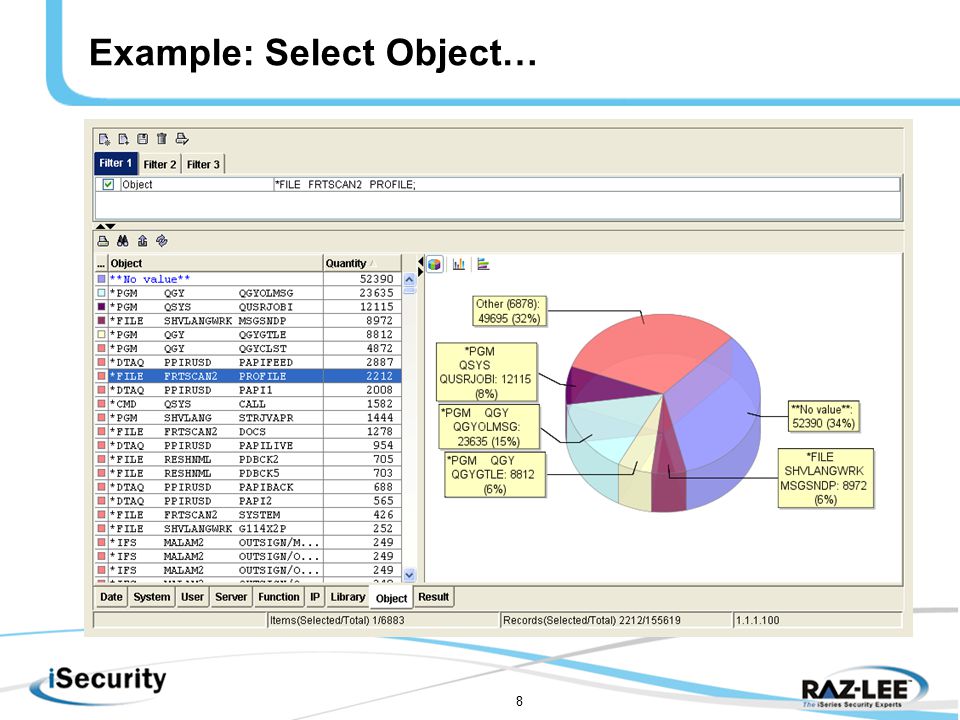Viewport: 960px width, 720px height.
Task: Select the highlighted '*FILE FRTSCAN2 PROFILE' row
Action: [248, 376]
